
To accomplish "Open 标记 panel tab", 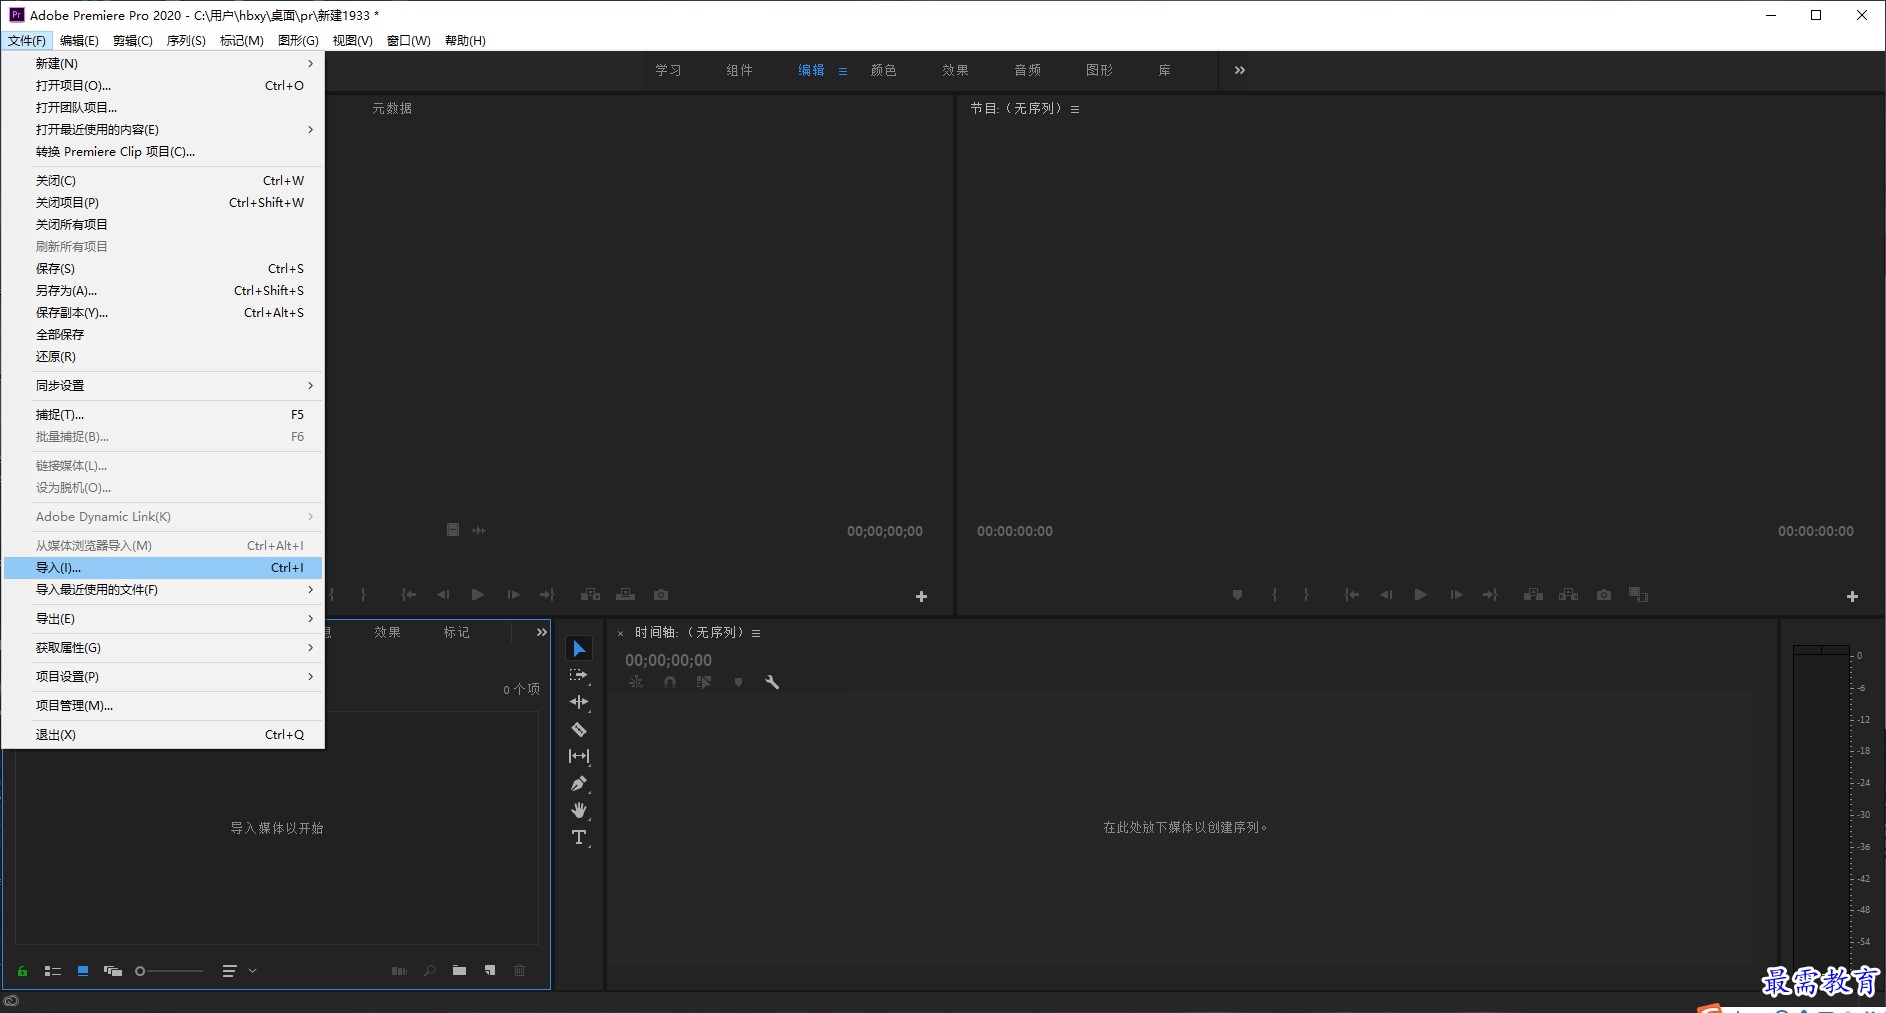I will tap(456, 632).
